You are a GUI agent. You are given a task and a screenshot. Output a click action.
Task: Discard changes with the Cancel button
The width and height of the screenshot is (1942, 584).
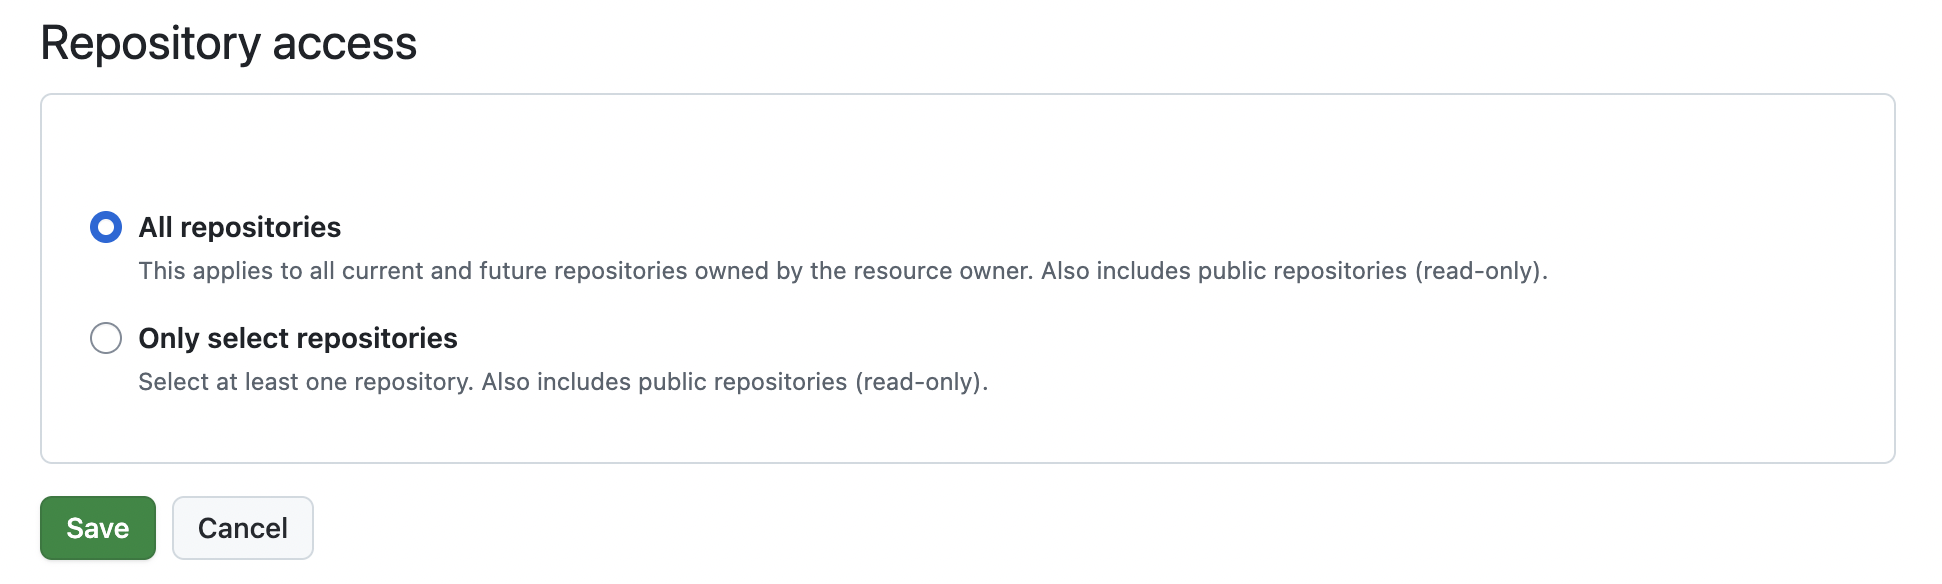click(x=243, y=528)
